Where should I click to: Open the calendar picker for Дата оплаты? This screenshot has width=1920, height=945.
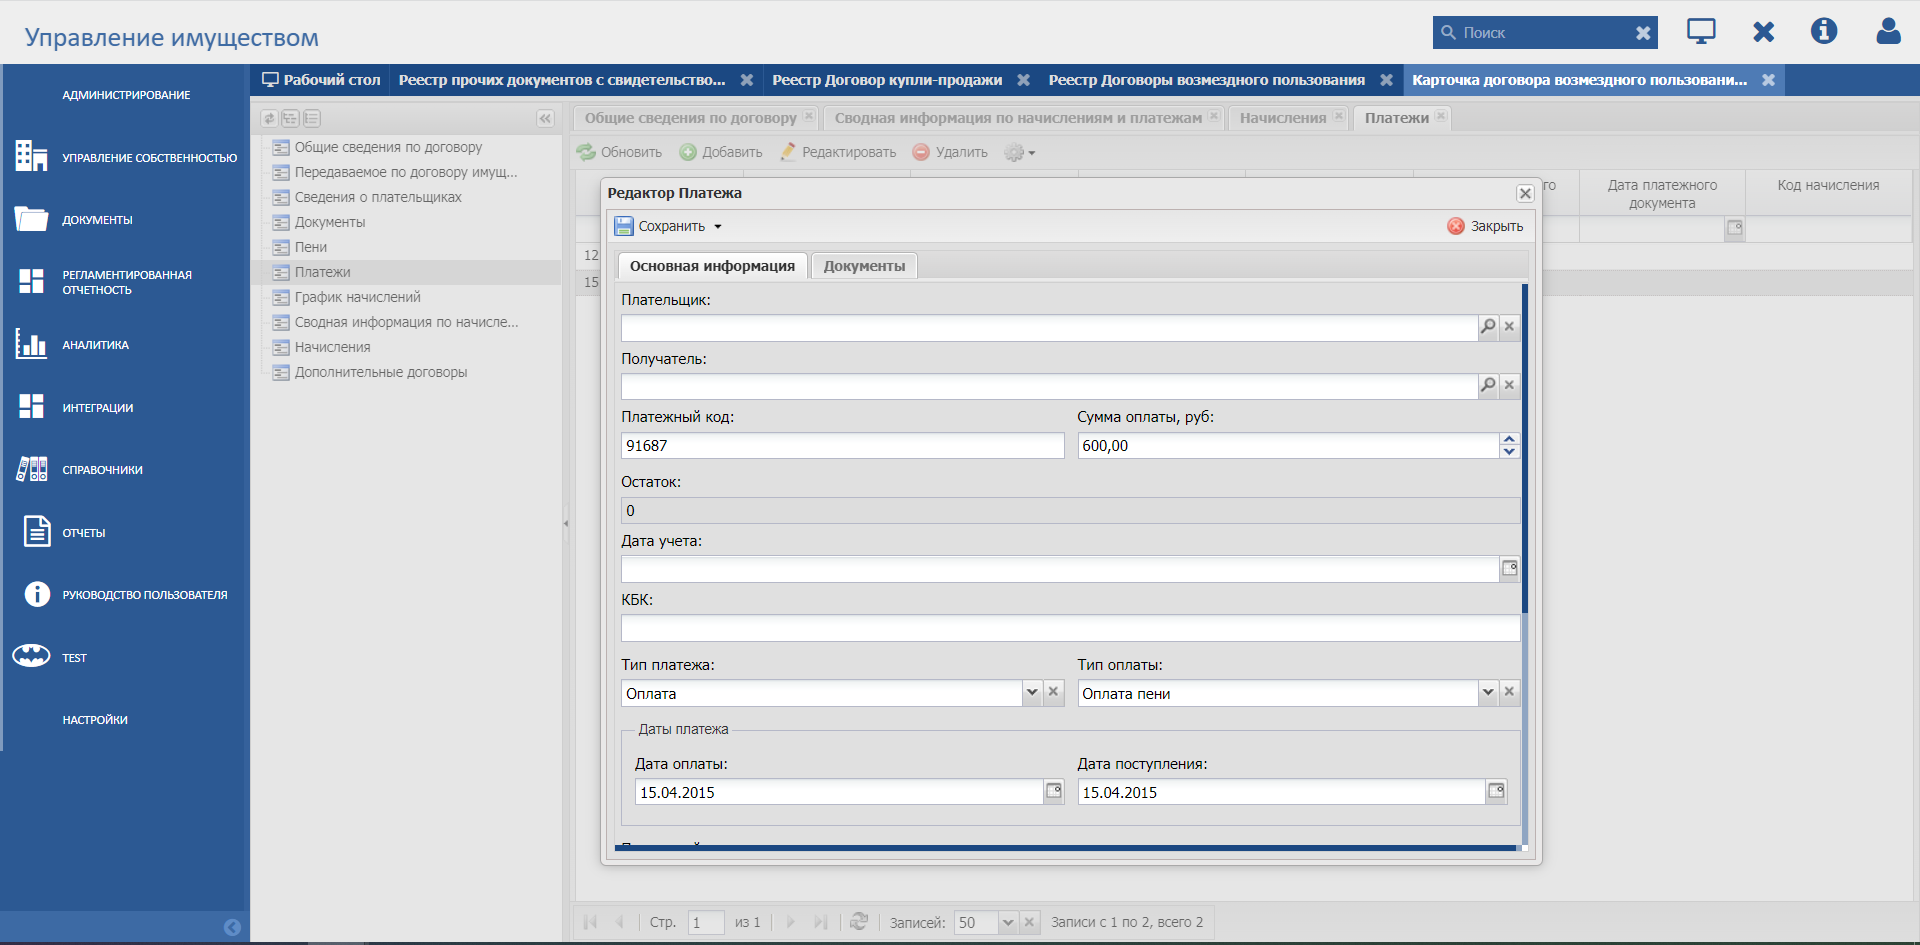pos(1054,792)
